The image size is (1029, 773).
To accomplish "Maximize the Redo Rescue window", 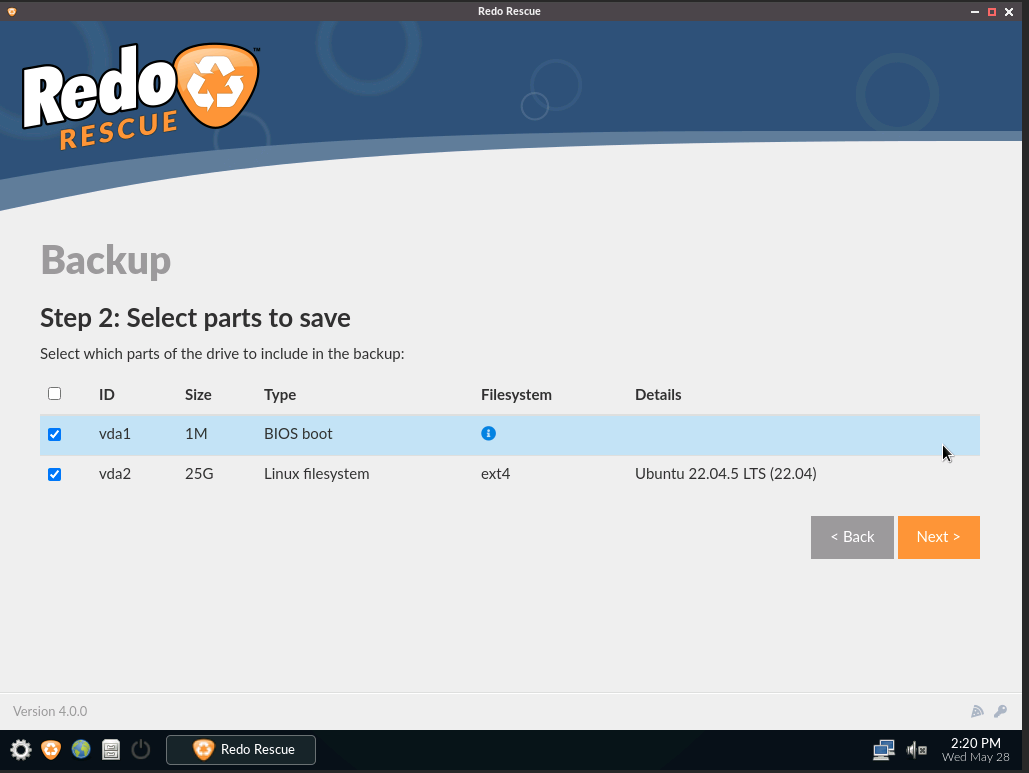I will (x=992, y=12).
